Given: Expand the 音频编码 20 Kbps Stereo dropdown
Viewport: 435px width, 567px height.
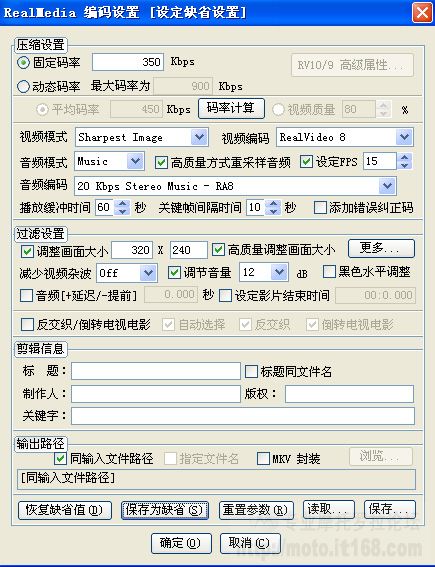Looking at the screenshot, I should [x=387, y=186].
